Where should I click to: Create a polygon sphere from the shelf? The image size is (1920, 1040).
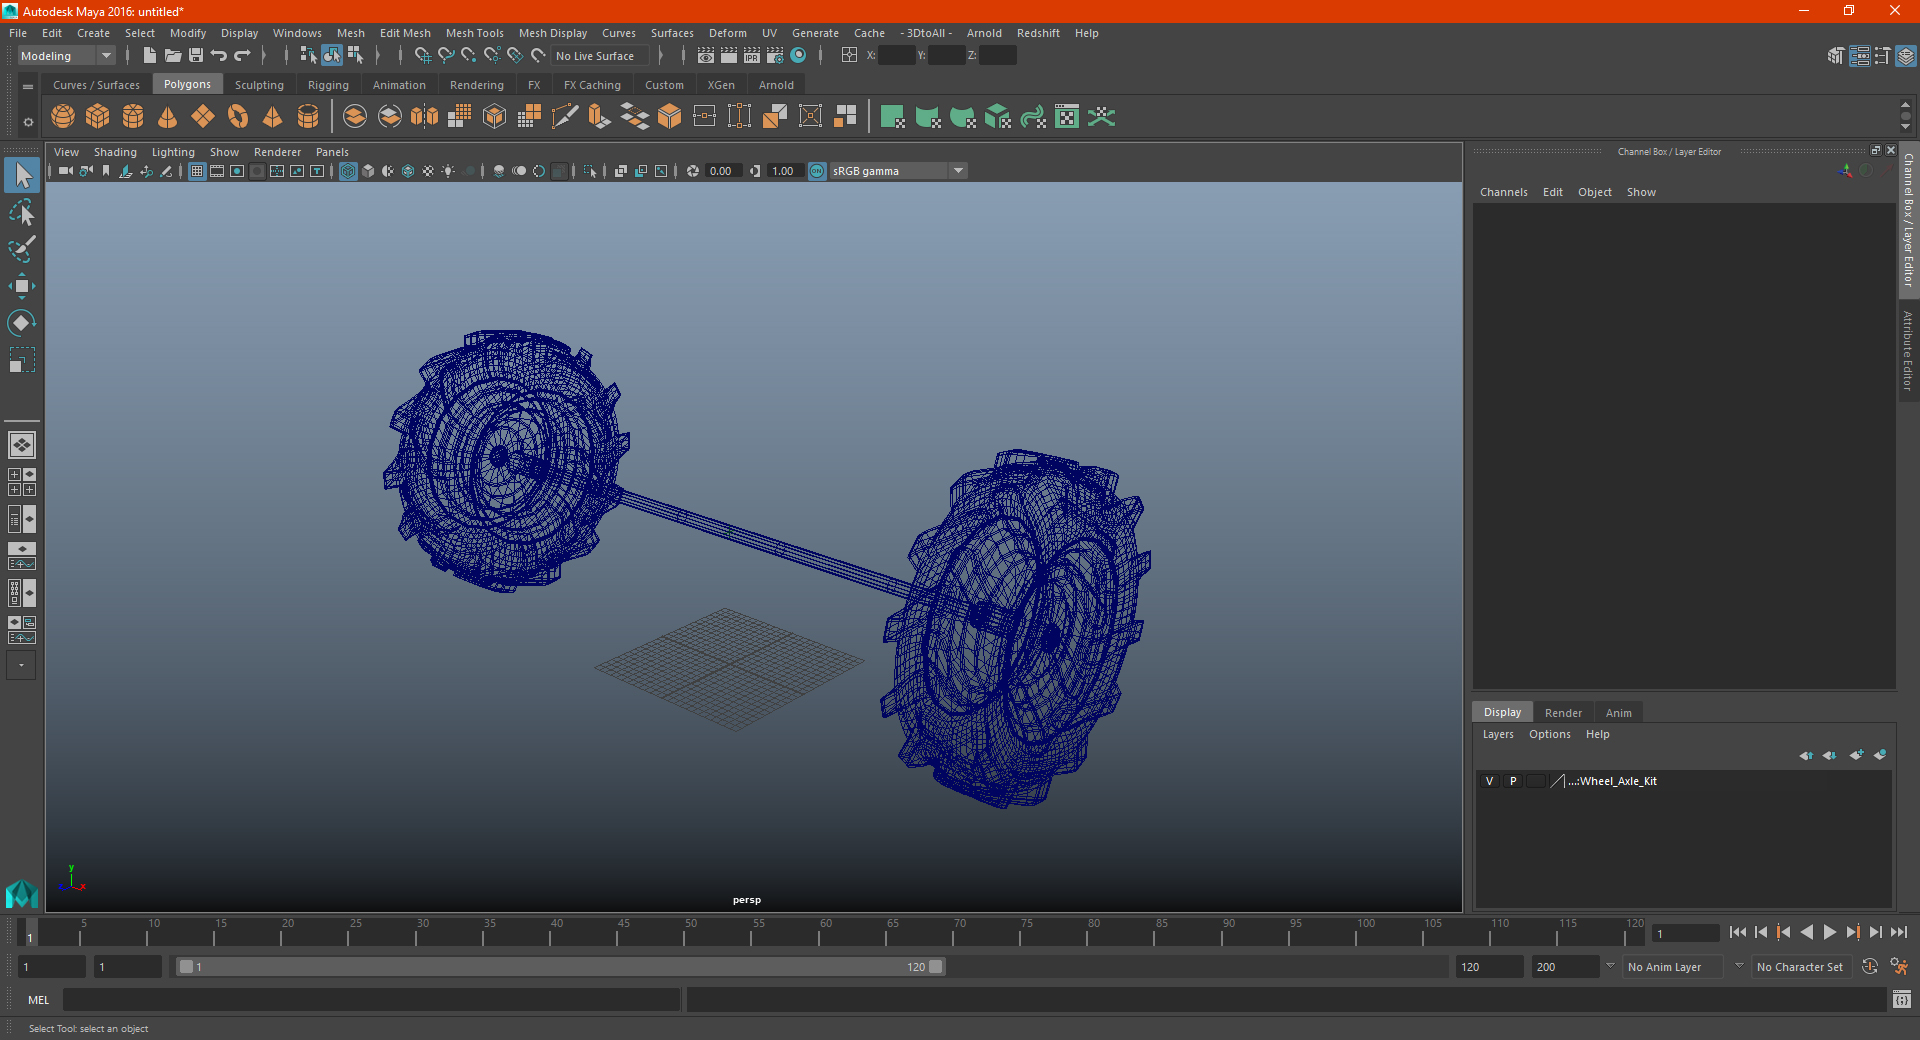click(x=63, y=117)
